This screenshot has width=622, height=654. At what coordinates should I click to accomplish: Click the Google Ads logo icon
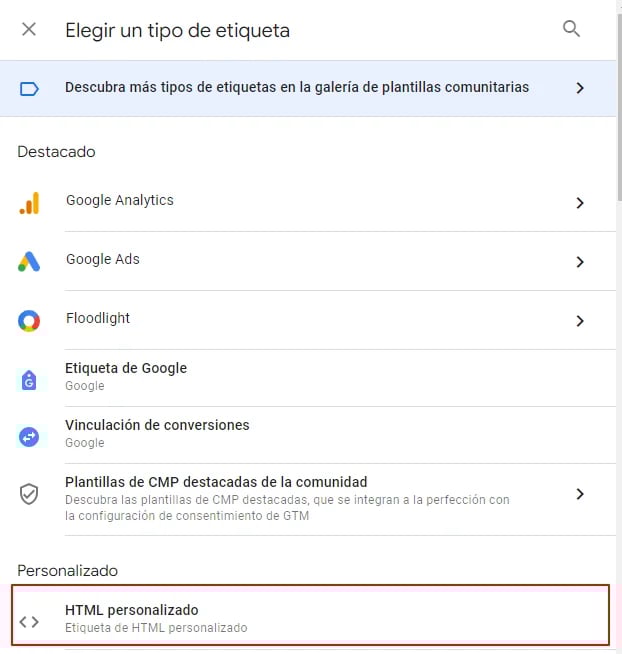point(29,262)
